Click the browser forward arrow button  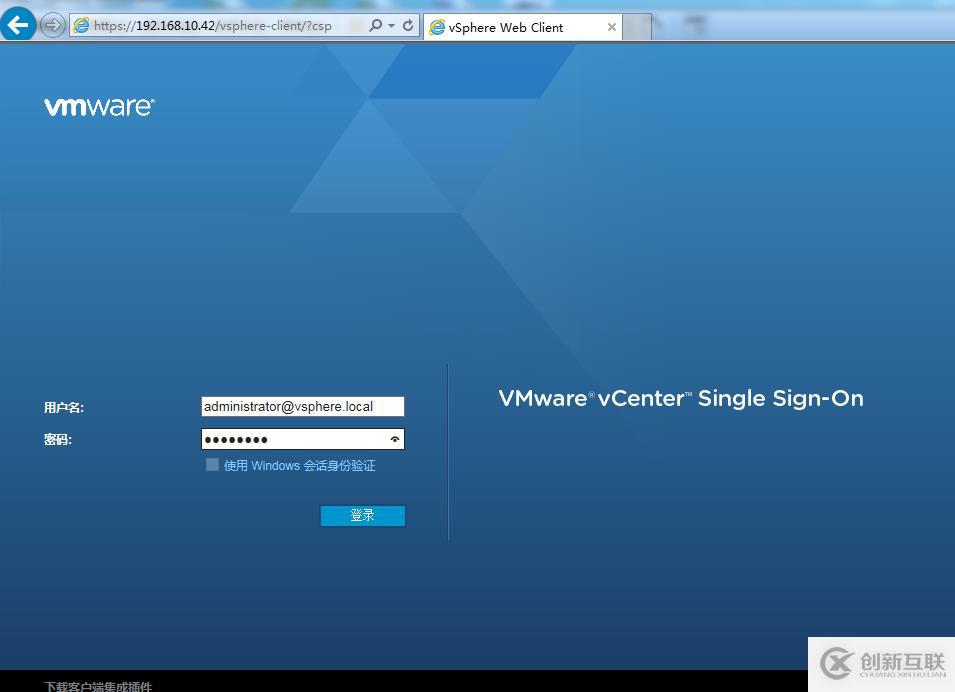[53, 26]
